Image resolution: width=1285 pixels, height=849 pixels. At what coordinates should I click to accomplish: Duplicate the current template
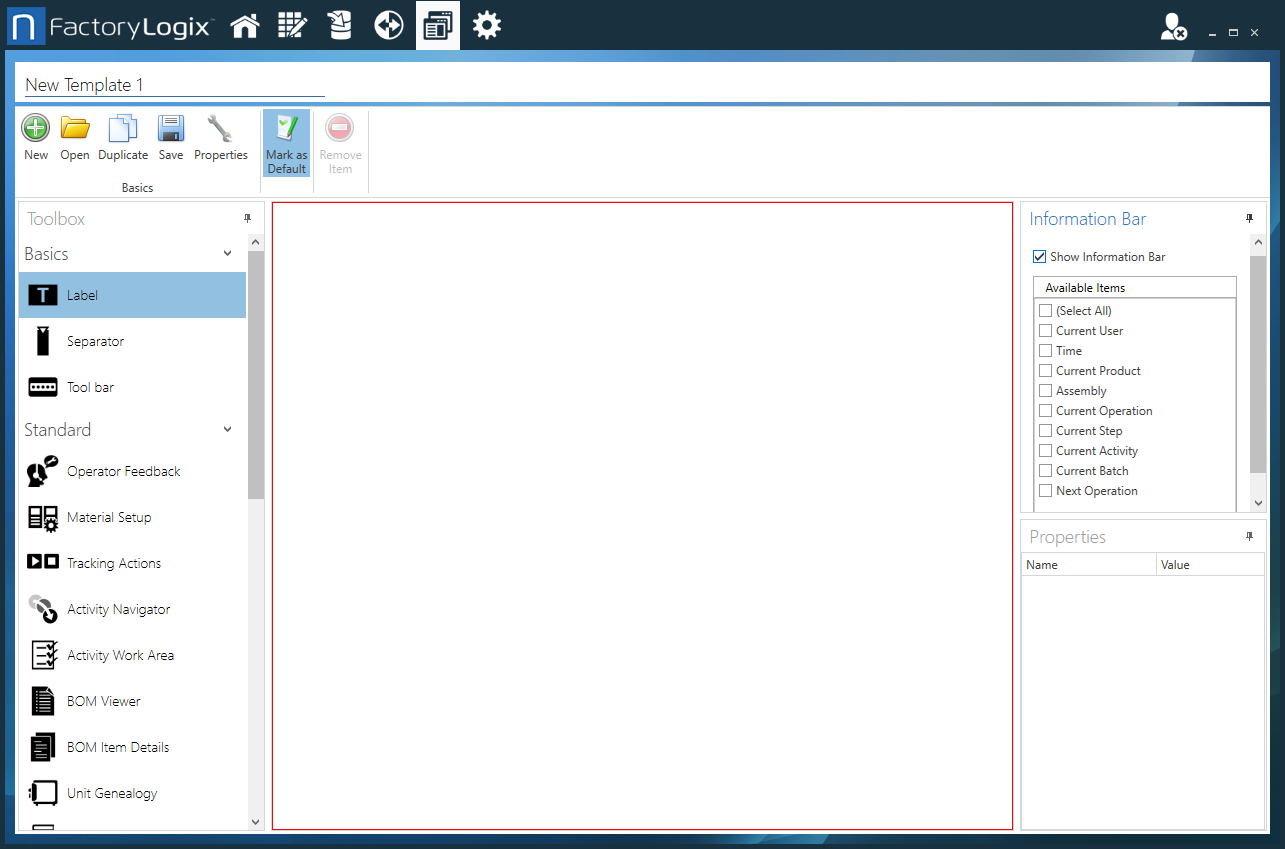click(x=122, y=135)
